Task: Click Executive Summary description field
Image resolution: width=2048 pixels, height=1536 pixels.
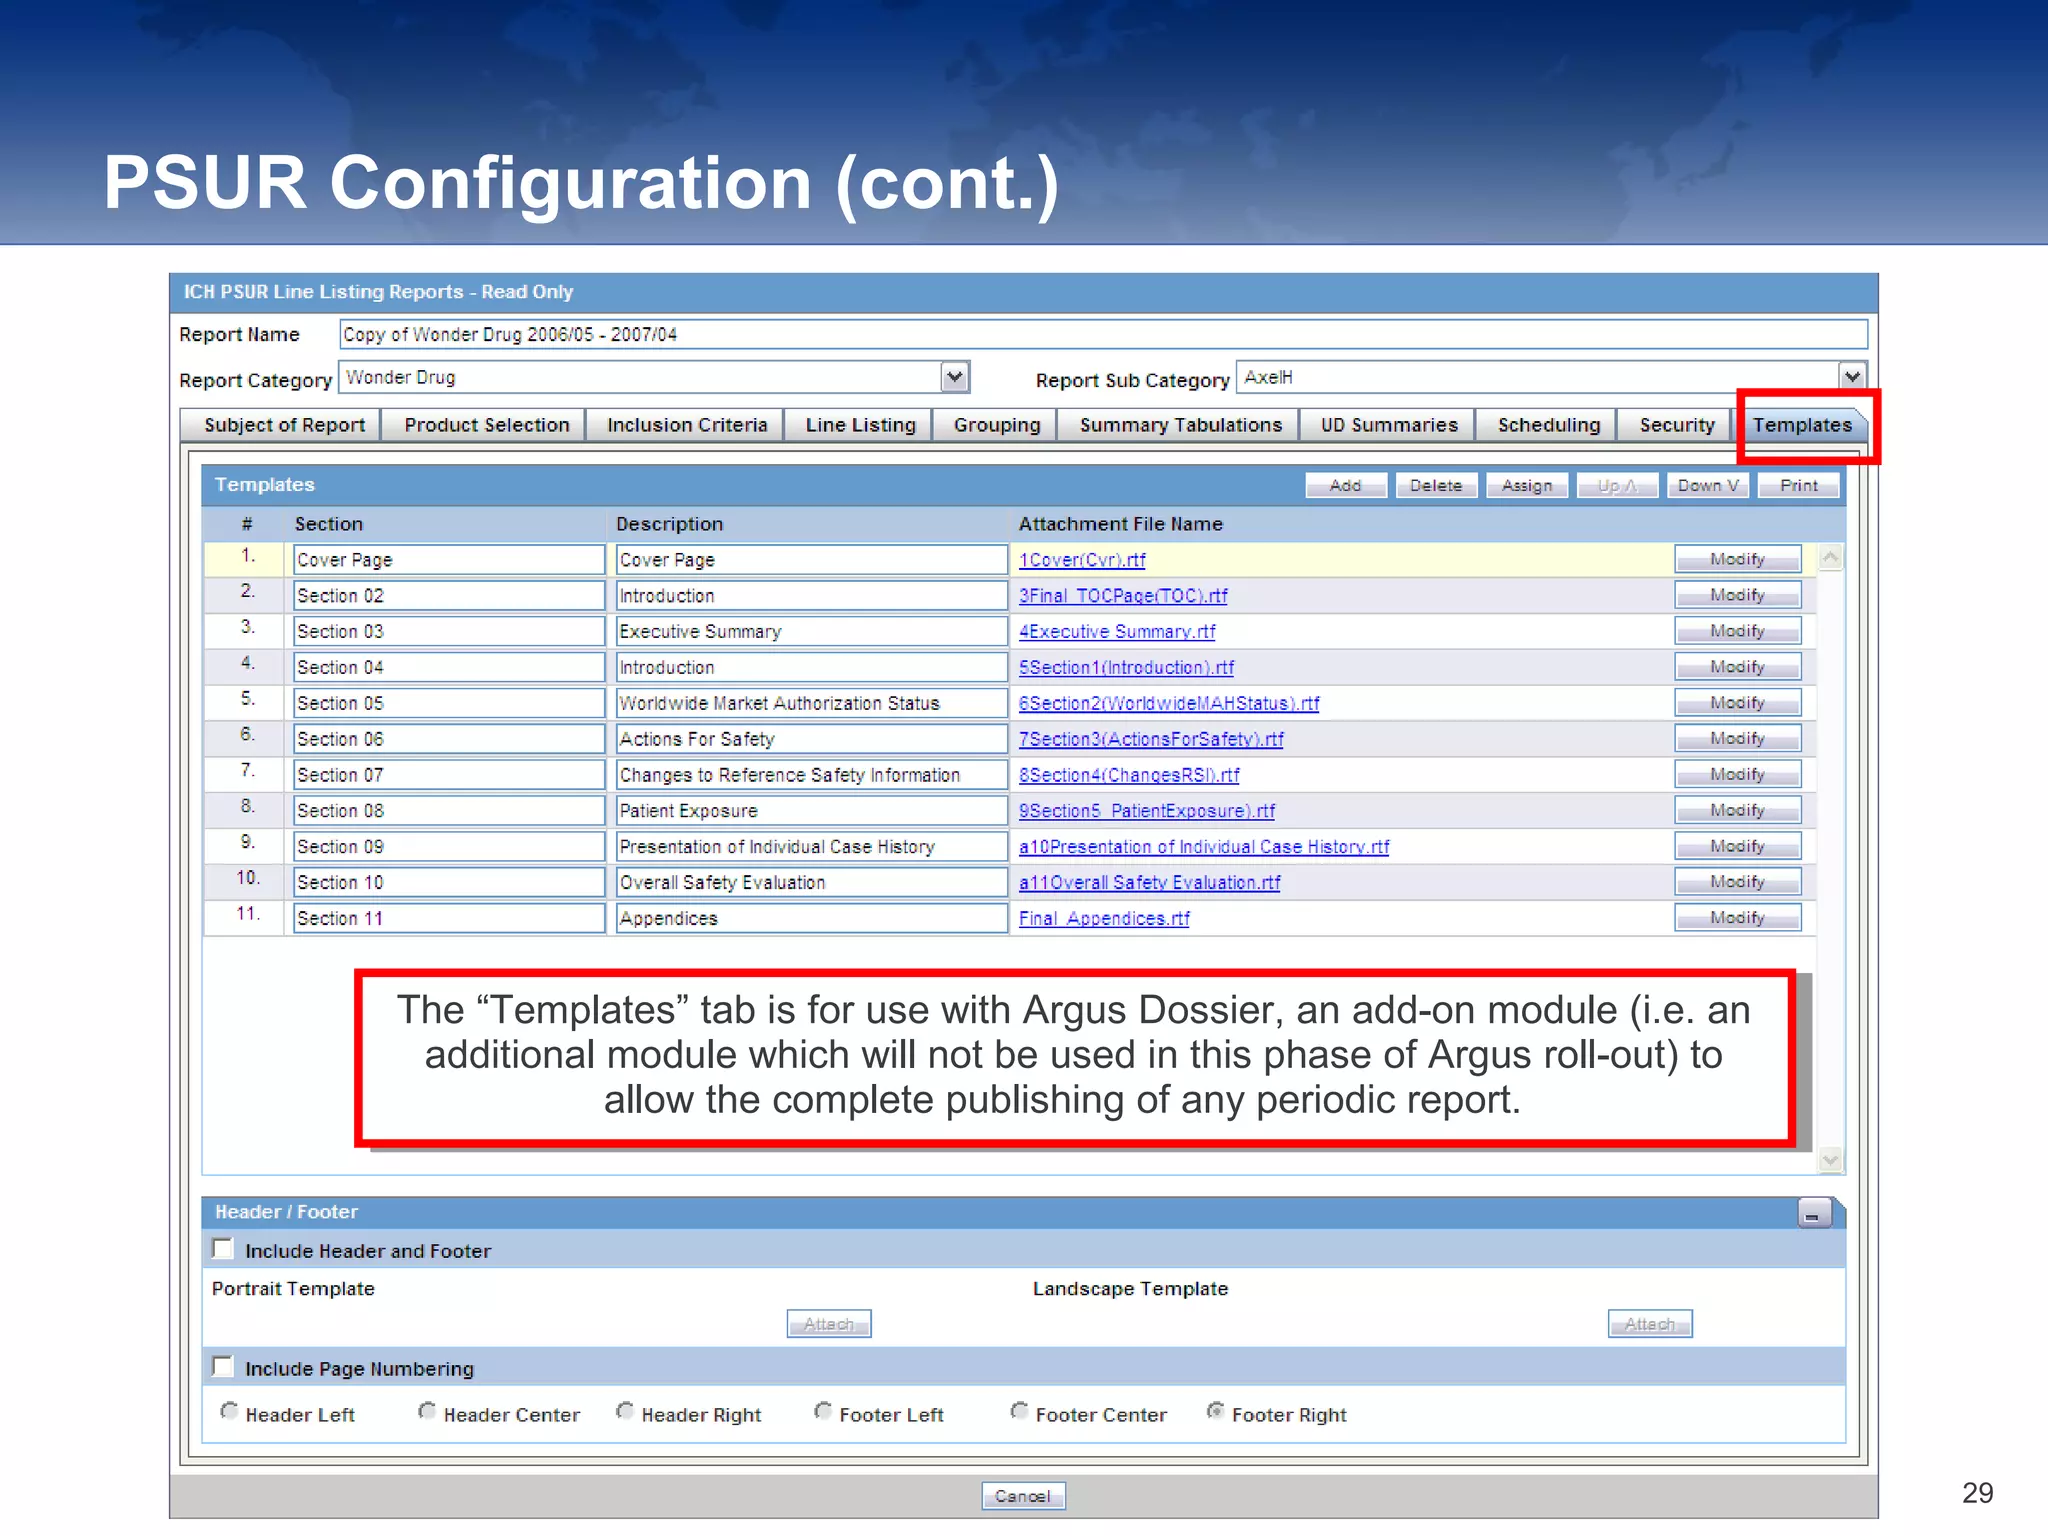Action: (812, 631)
